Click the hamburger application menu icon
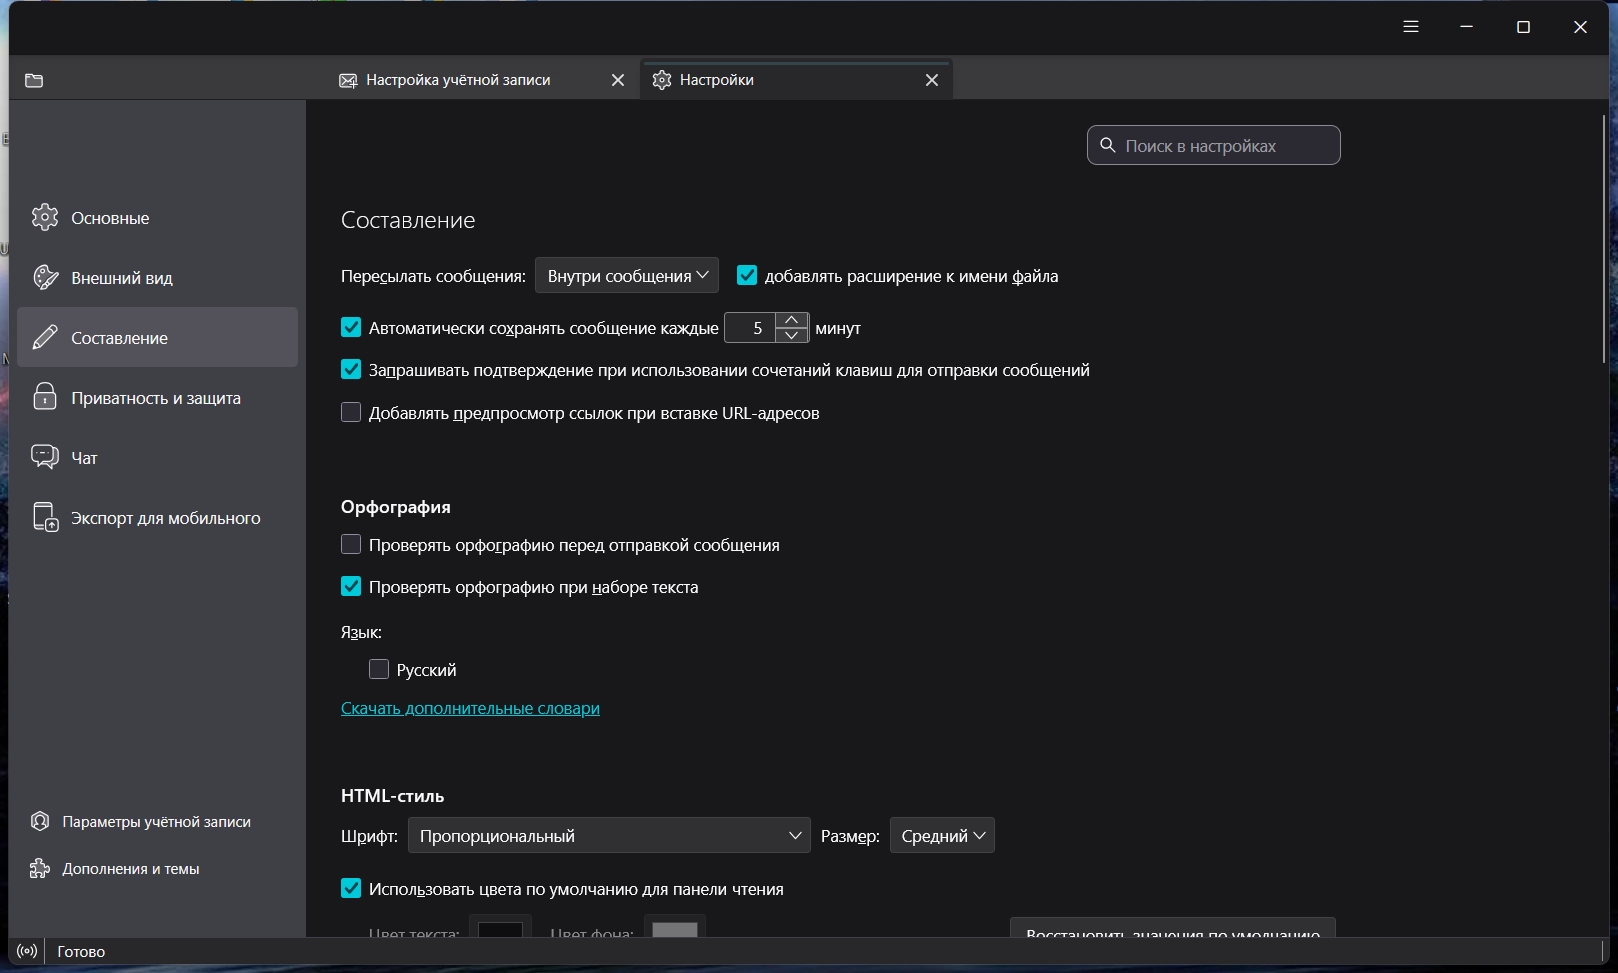This screenshot has width=1618, height=973. 1410,27
